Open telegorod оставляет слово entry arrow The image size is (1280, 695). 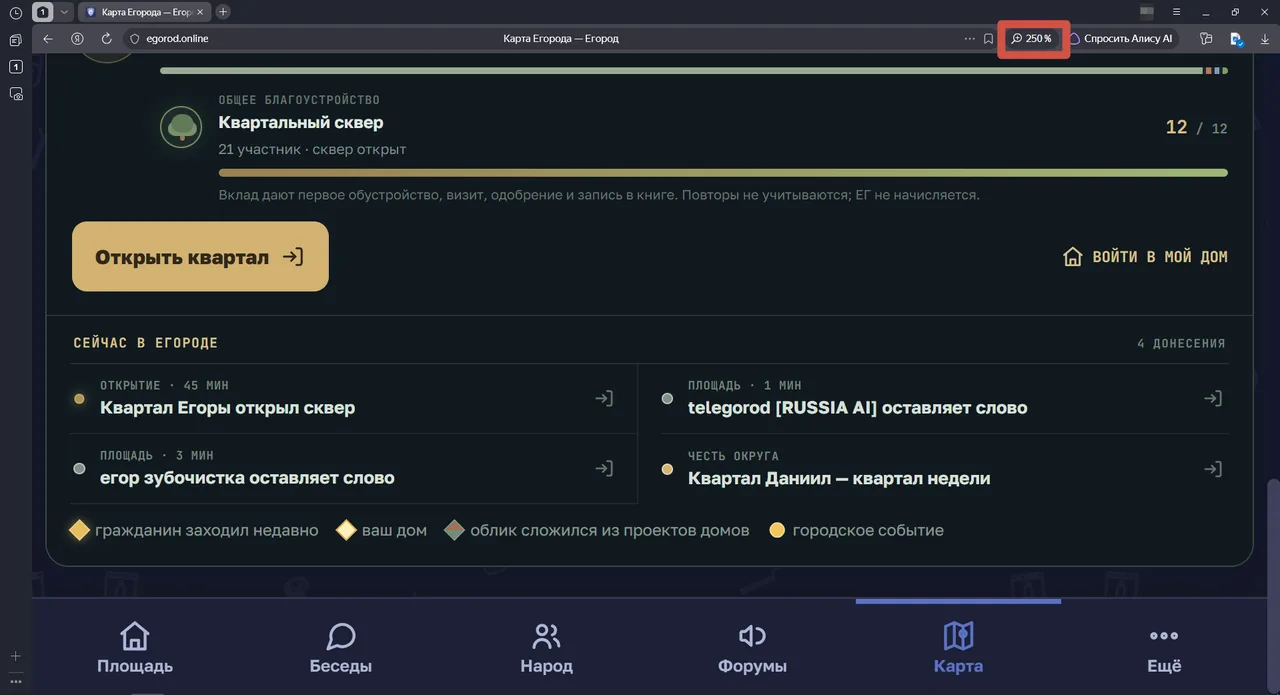coord(1212,398)
